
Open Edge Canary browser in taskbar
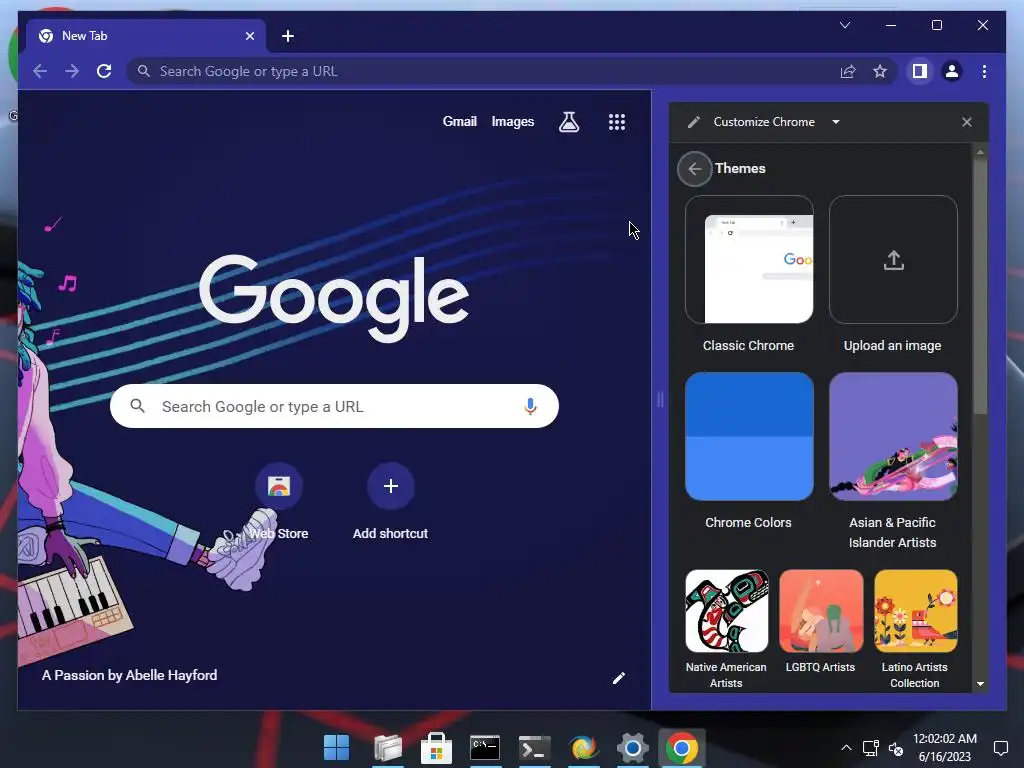583,748
